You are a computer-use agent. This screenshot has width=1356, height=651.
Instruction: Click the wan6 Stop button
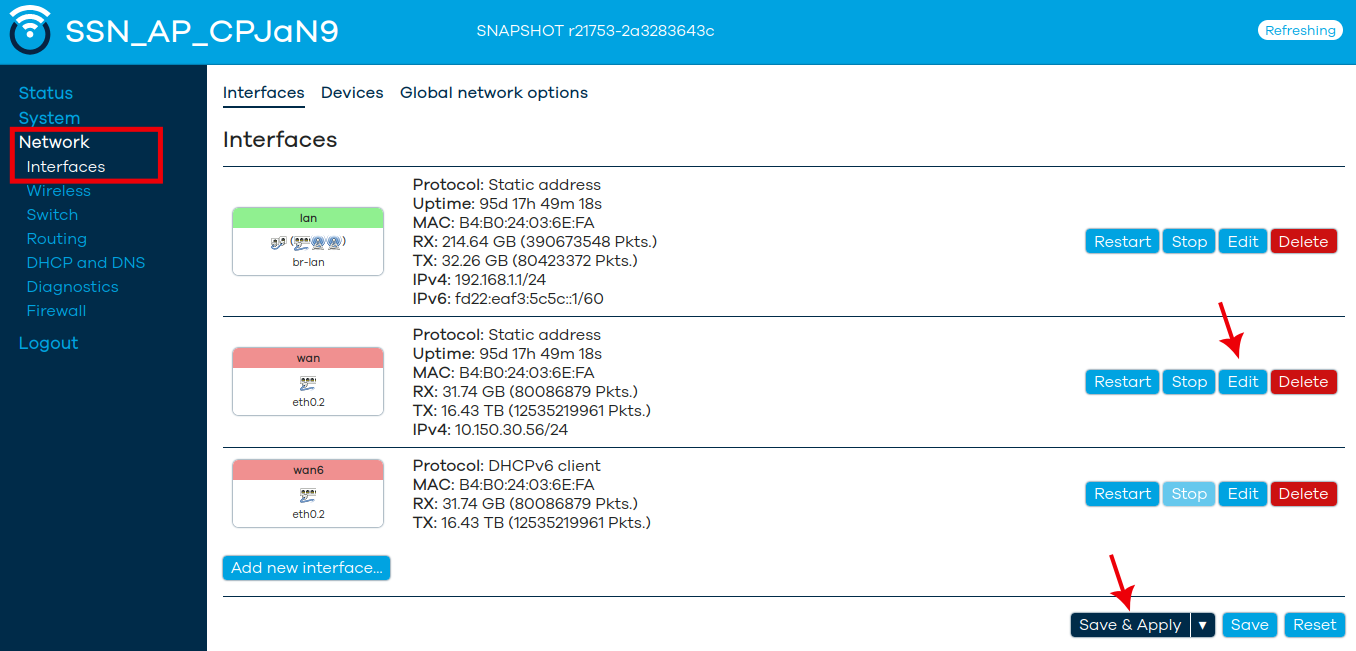coord(1189,493)
